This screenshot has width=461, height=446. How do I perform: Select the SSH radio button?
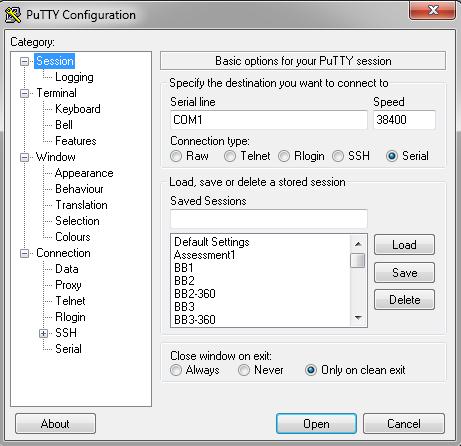(338, 156)
